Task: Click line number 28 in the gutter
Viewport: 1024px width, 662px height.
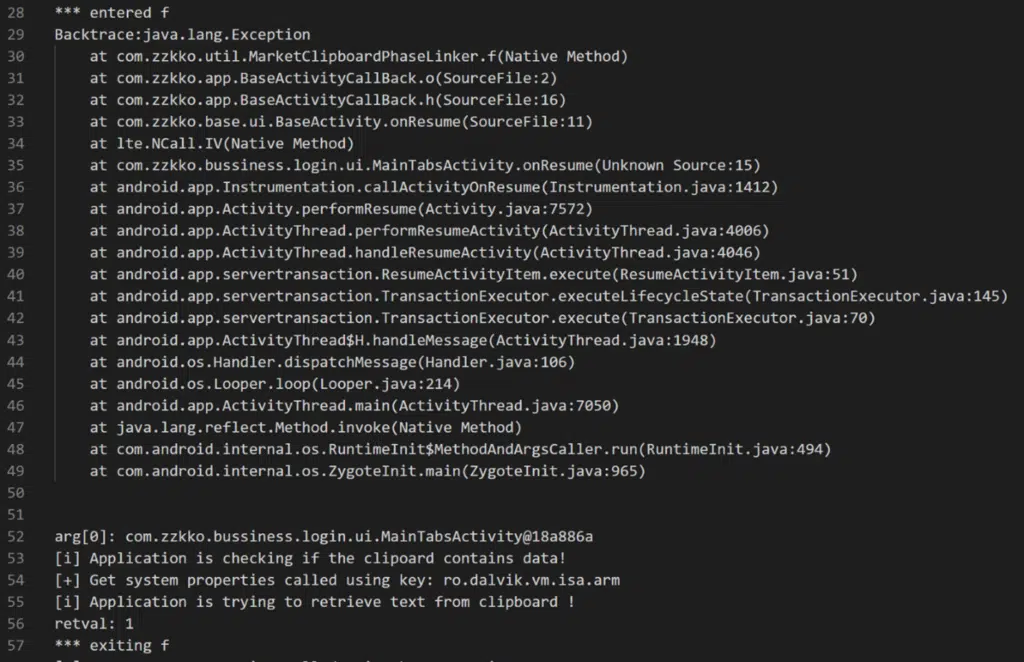Action: click(x=15, y=12)
